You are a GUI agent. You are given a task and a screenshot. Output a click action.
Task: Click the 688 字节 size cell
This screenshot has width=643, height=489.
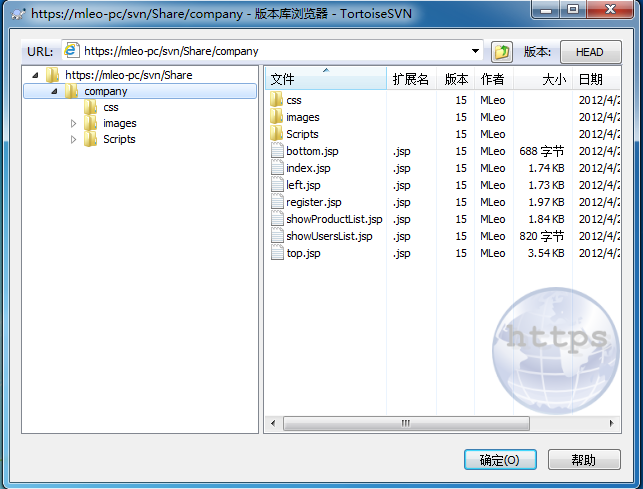click(x=542, y=151)
